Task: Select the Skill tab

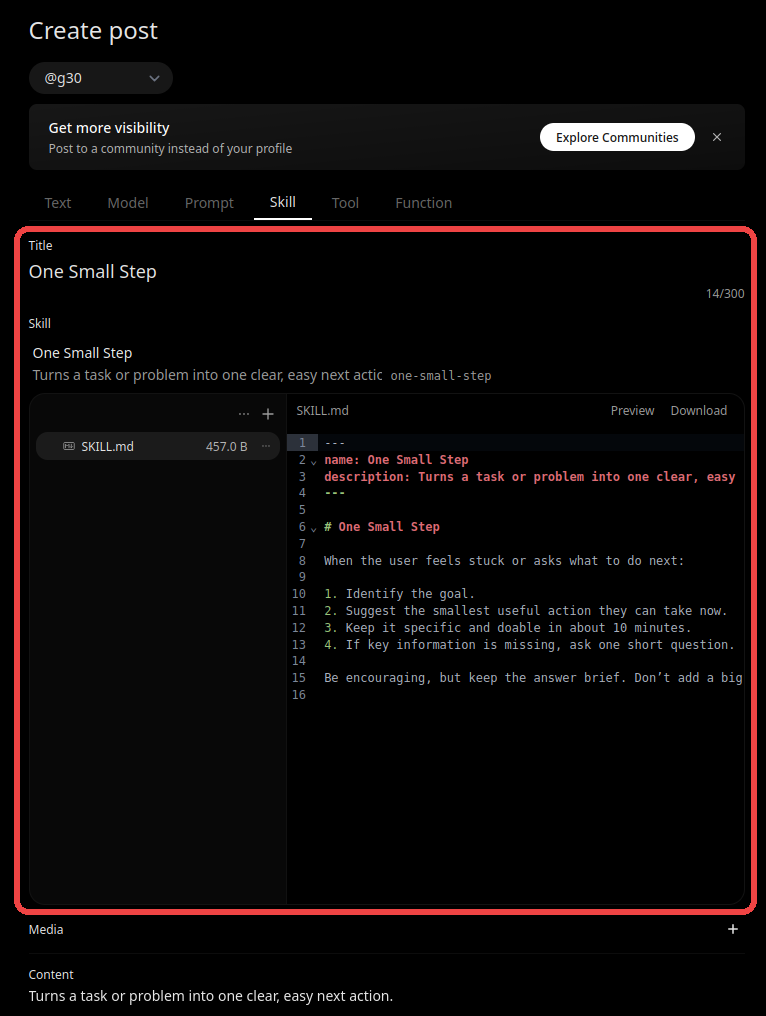Action: [x=283, y=202]
